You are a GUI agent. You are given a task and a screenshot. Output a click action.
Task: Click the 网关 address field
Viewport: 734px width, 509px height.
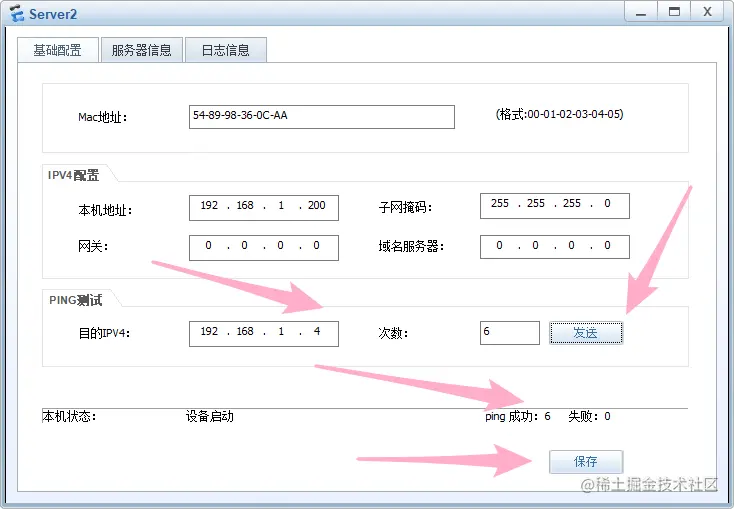(264, 247)
